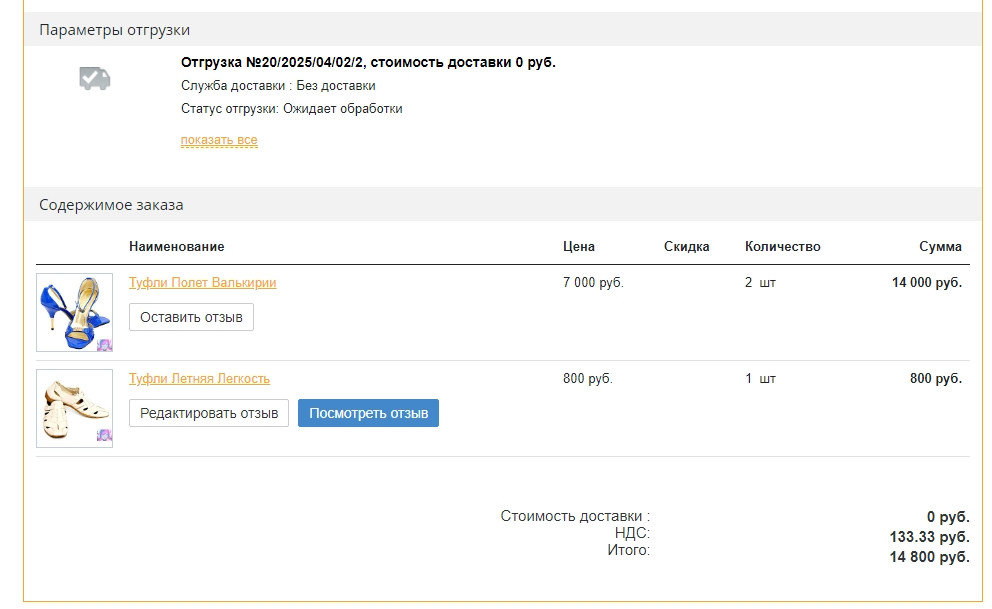Image resolution: width=992 pixels, height=609 pixels.
Task: Click the small badge on blue shoes thumbnail
Action: click(x=104, y=344)
